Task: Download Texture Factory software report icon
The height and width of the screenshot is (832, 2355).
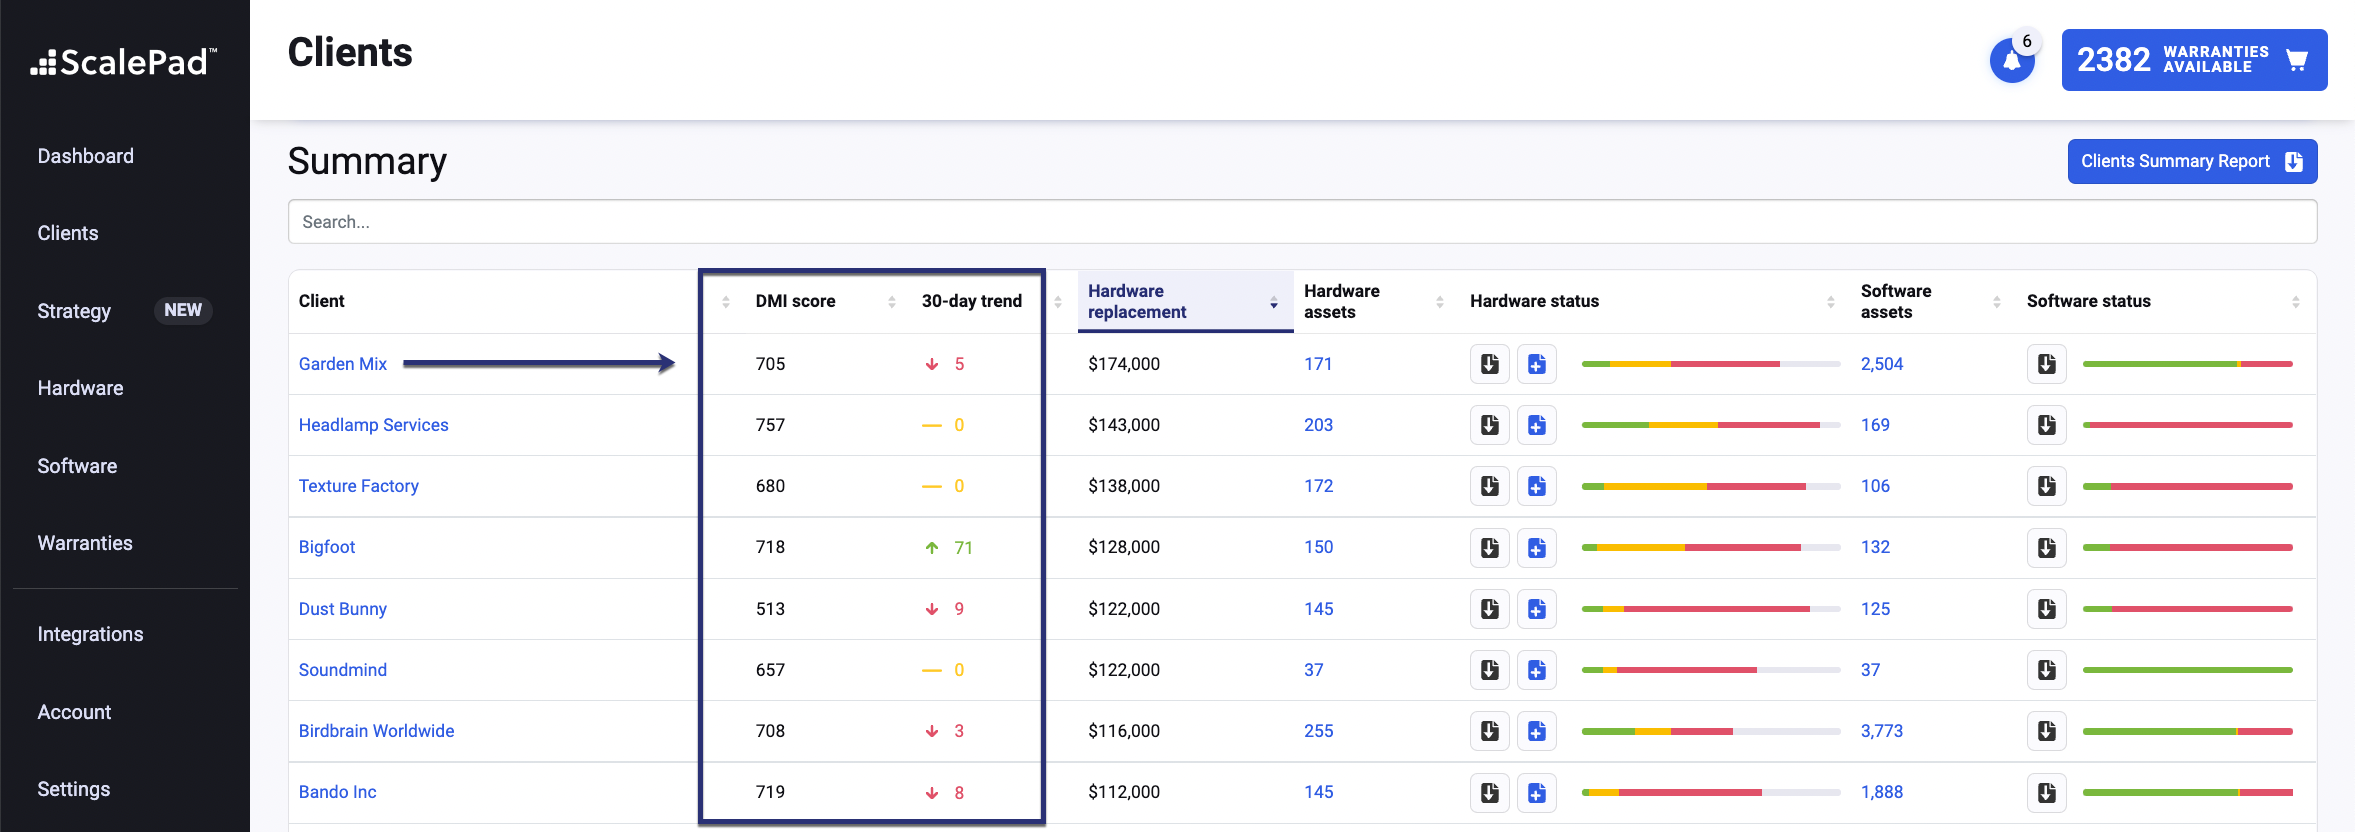Action: coord(2046,486)
